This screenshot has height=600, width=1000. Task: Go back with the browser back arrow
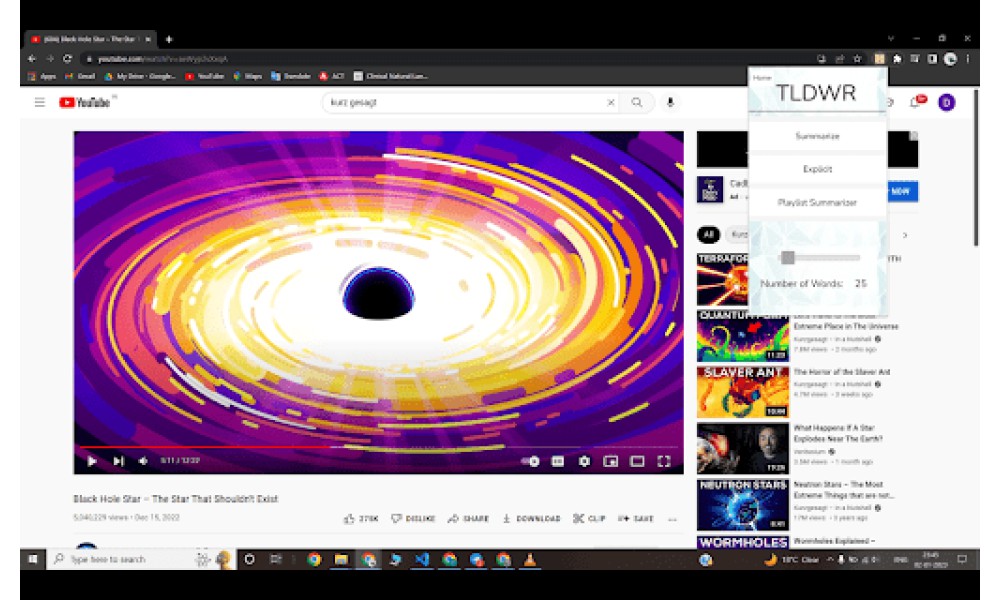point(32,59)
